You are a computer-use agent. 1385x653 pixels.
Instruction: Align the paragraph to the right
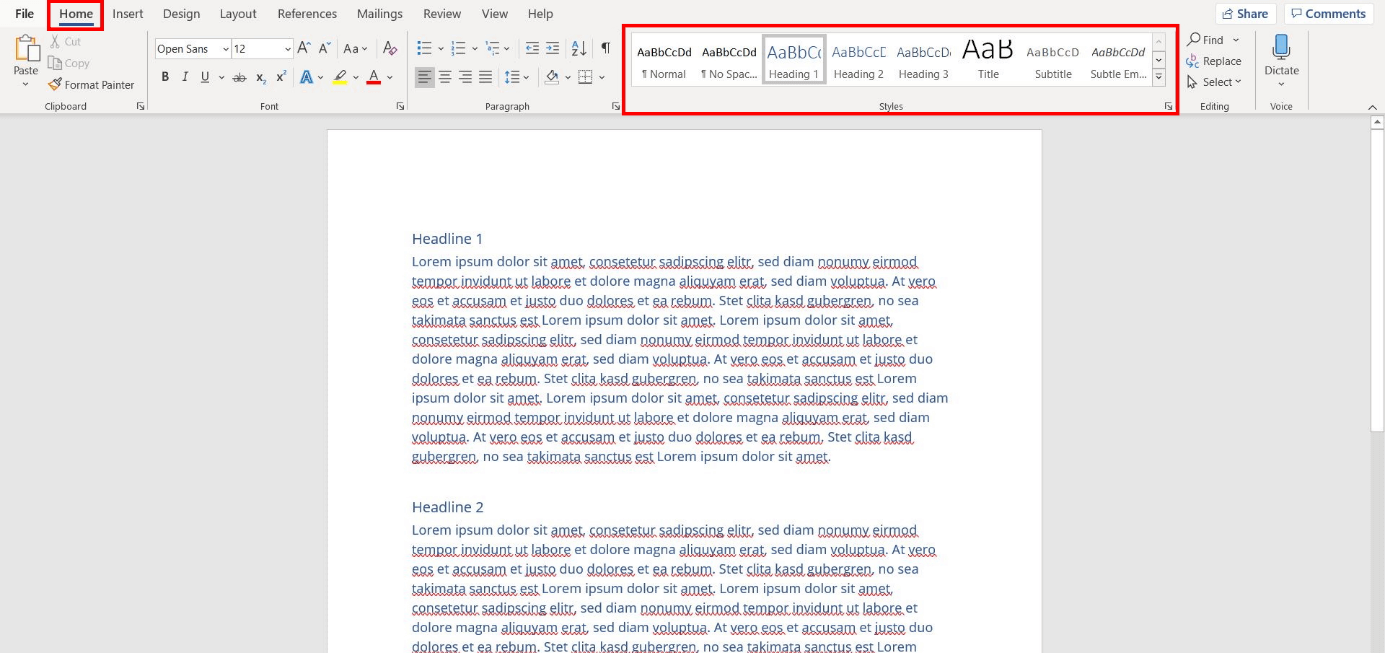(x=465, y=77)
